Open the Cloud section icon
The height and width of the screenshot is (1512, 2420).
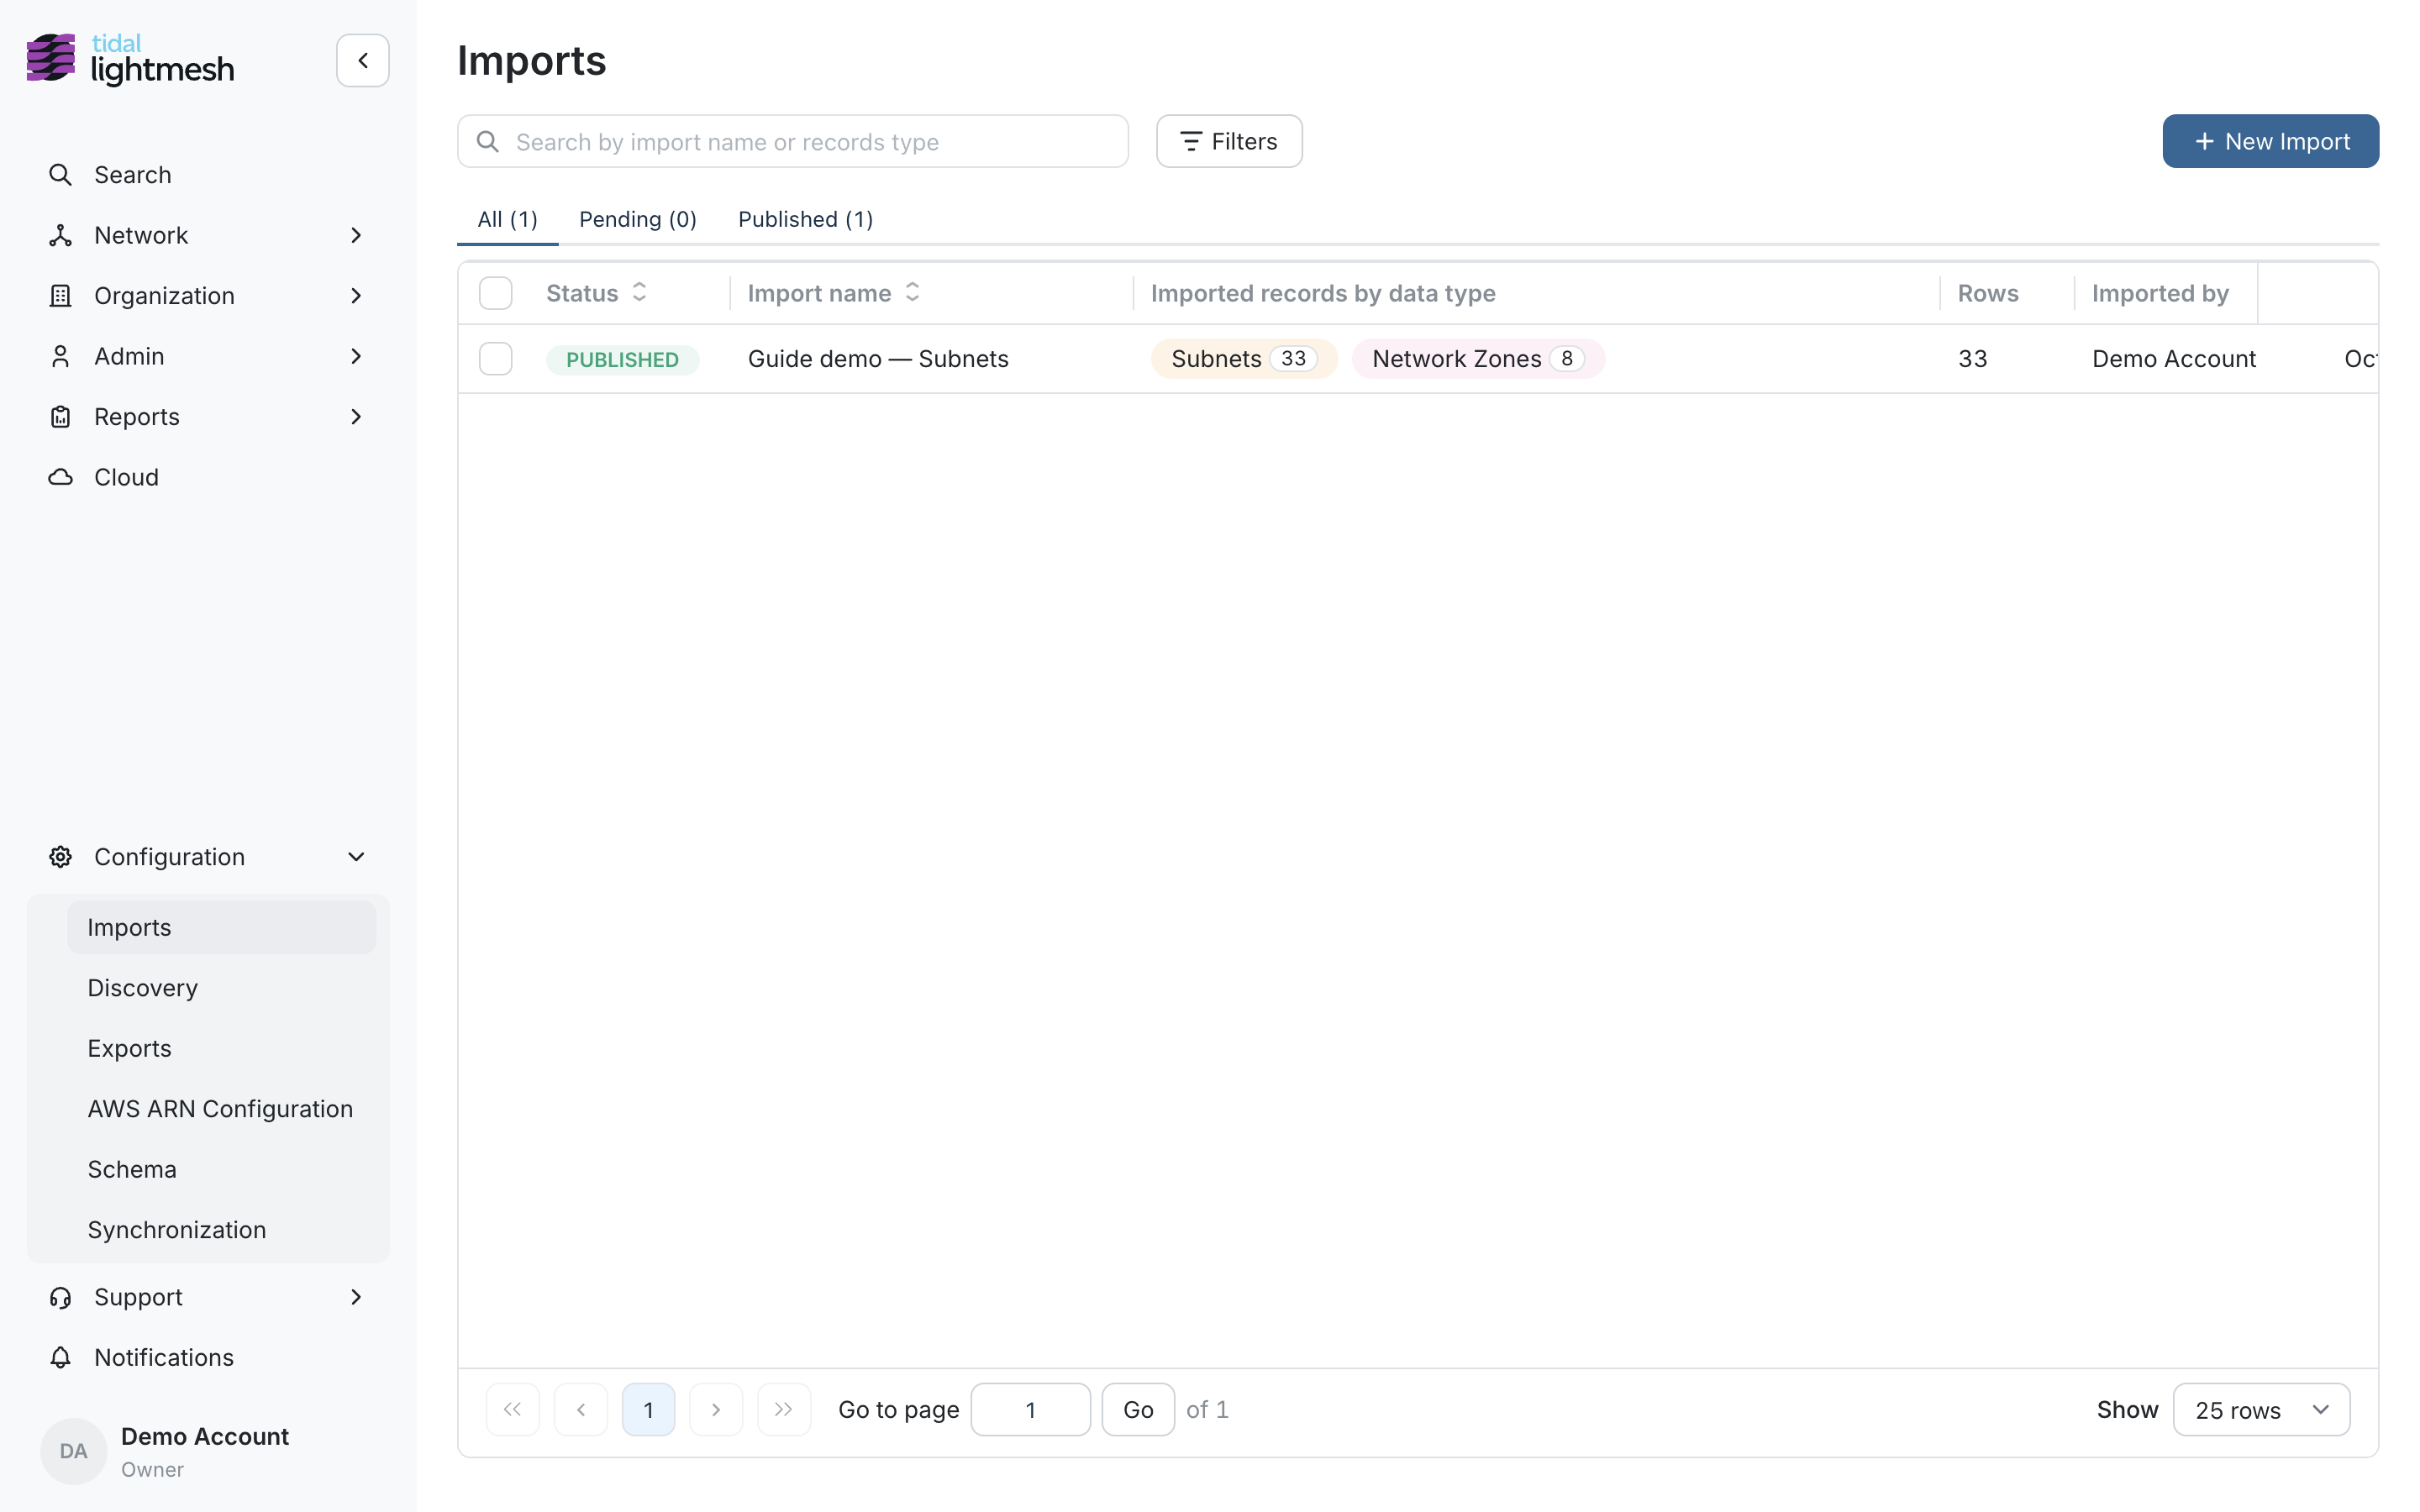pos(61,477)
